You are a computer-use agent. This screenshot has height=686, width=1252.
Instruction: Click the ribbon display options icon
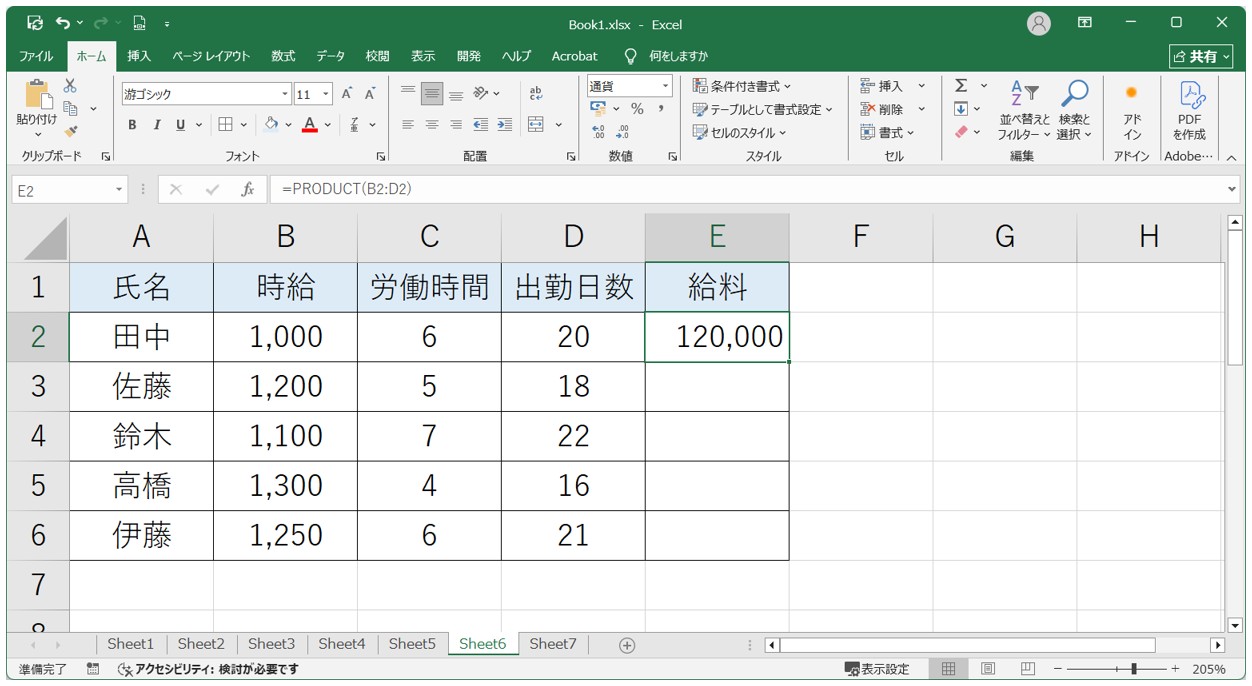[1085, 22]
